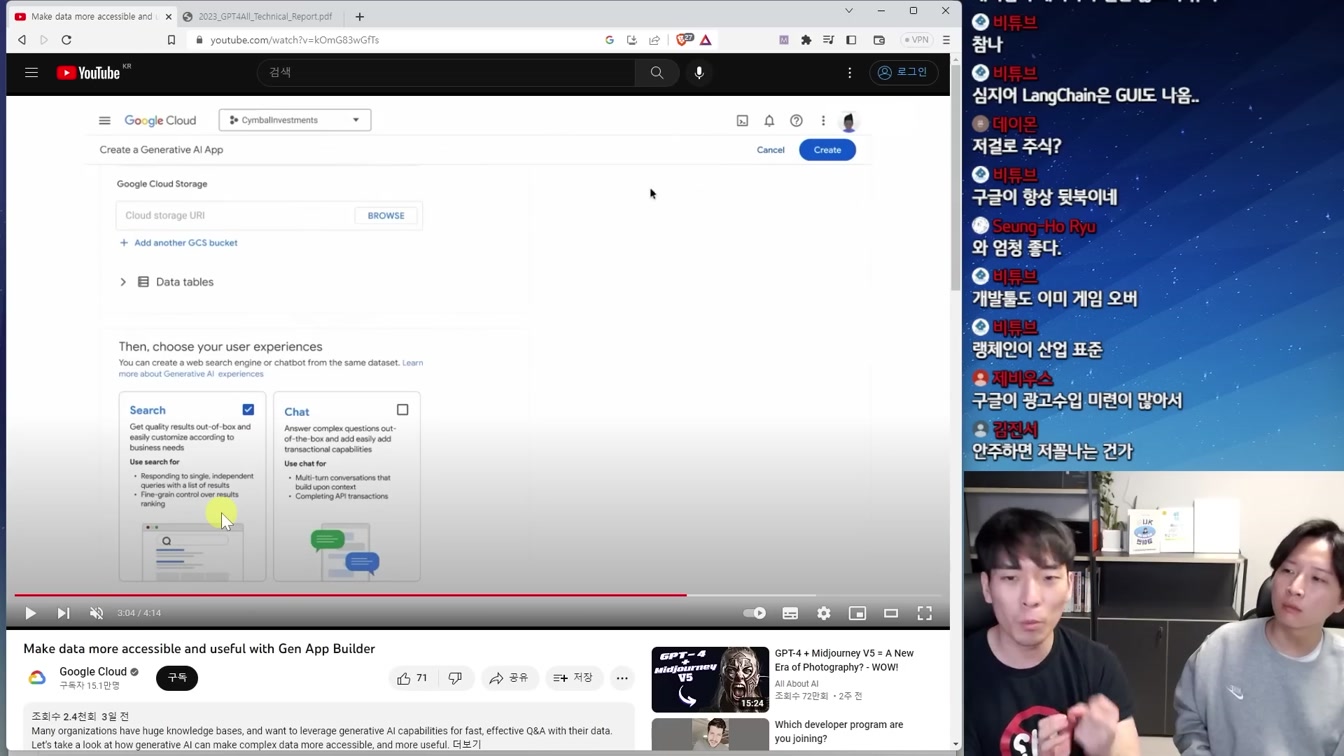This screenshot has width=1344, height=756.
Task: Click the VPN button in the toolbar
Action: [x=916, y=40]
